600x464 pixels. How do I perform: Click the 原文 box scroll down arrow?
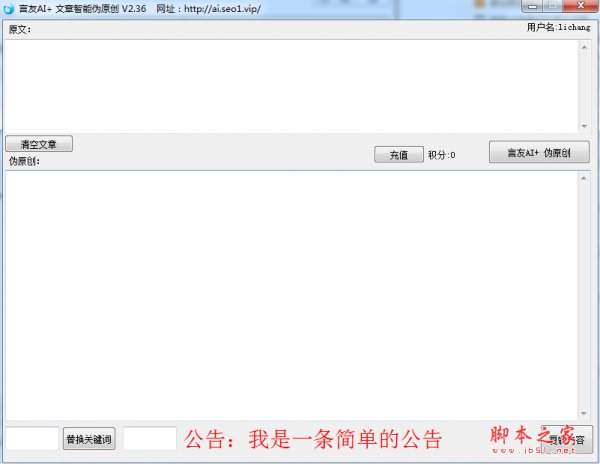[584, 126]
